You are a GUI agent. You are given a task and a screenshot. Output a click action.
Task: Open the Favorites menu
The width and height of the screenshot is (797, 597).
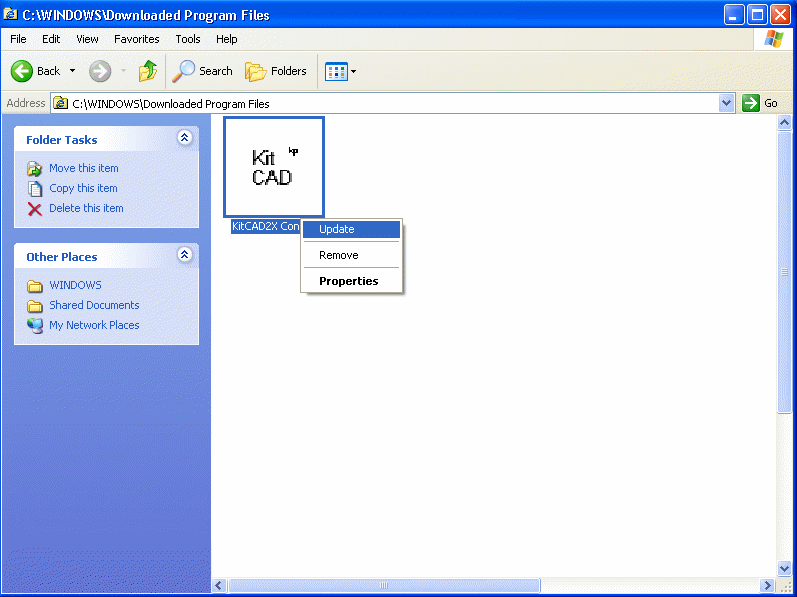pyautogui.click(x=137, y=39)
